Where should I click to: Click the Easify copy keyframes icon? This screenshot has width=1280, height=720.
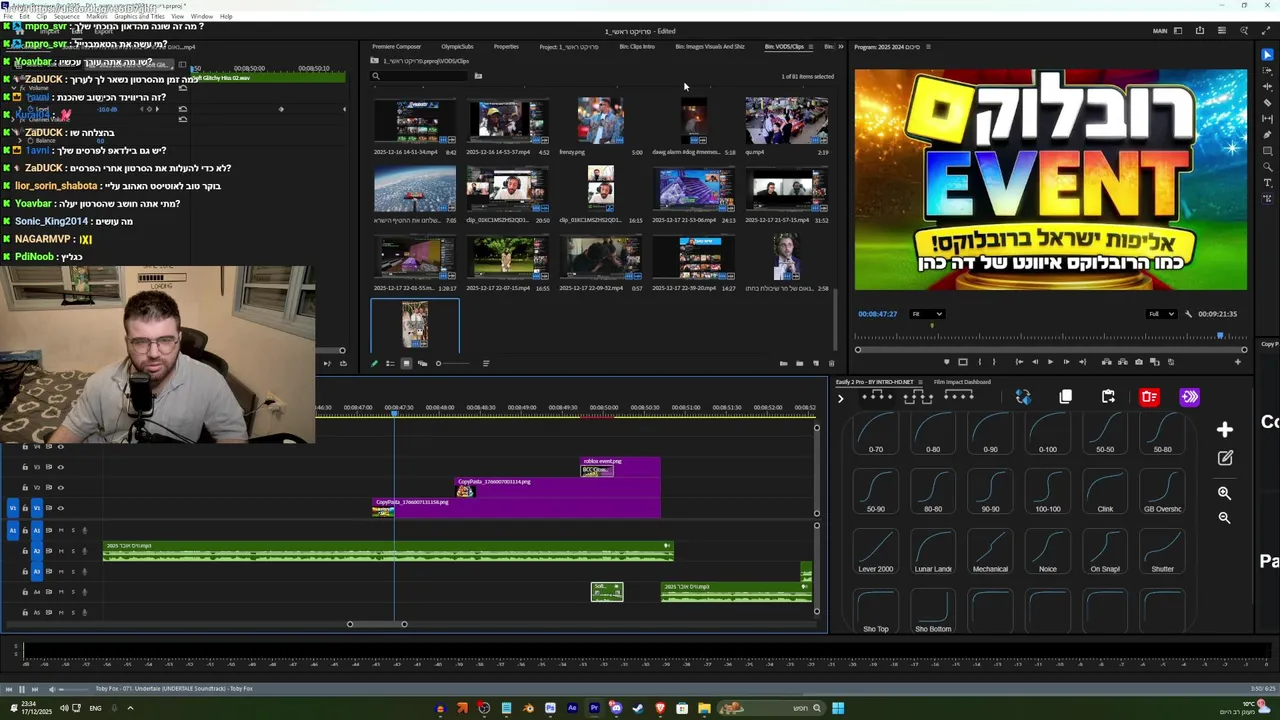(1066, 397)
